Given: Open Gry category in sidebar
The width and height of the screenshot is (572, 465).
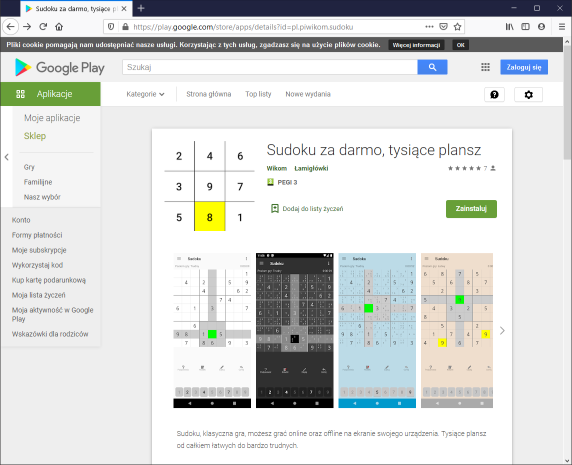Looking at the screenshot, I should coord(29,167).
